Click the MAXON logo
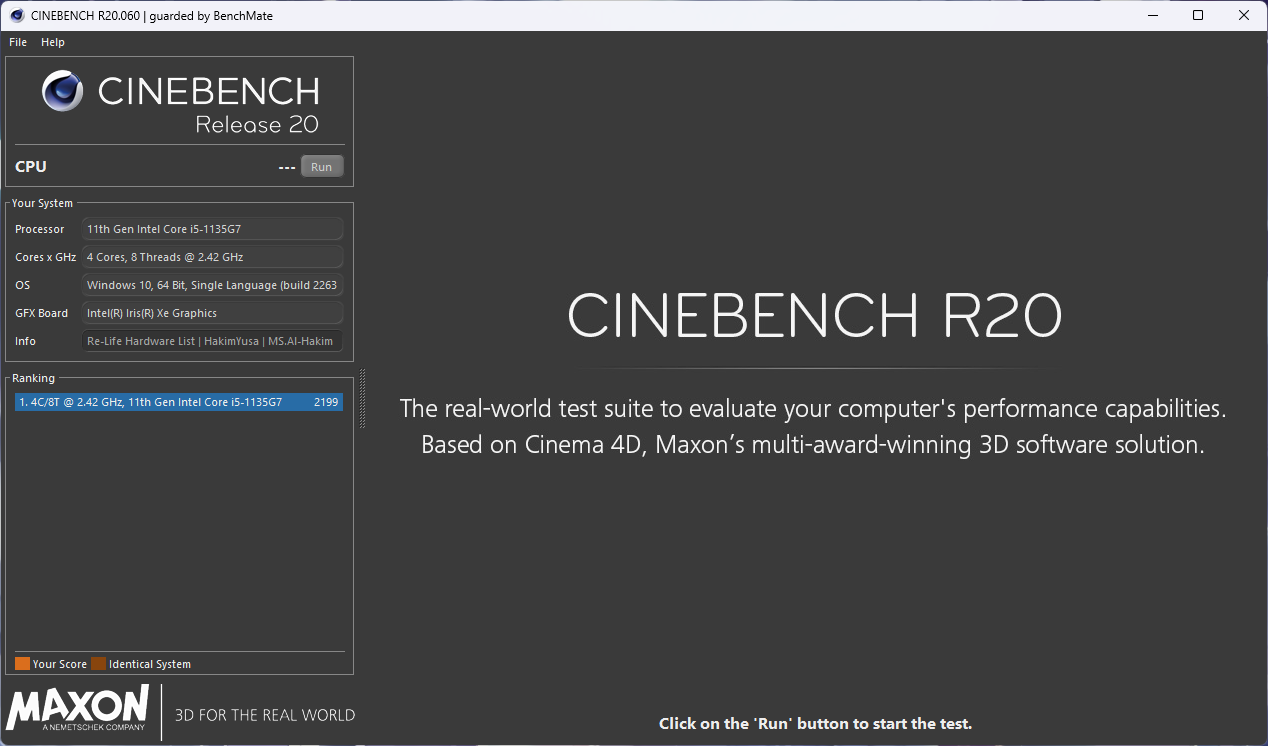This screenshot has height=746, width=1268. click(x=78, y=708)
